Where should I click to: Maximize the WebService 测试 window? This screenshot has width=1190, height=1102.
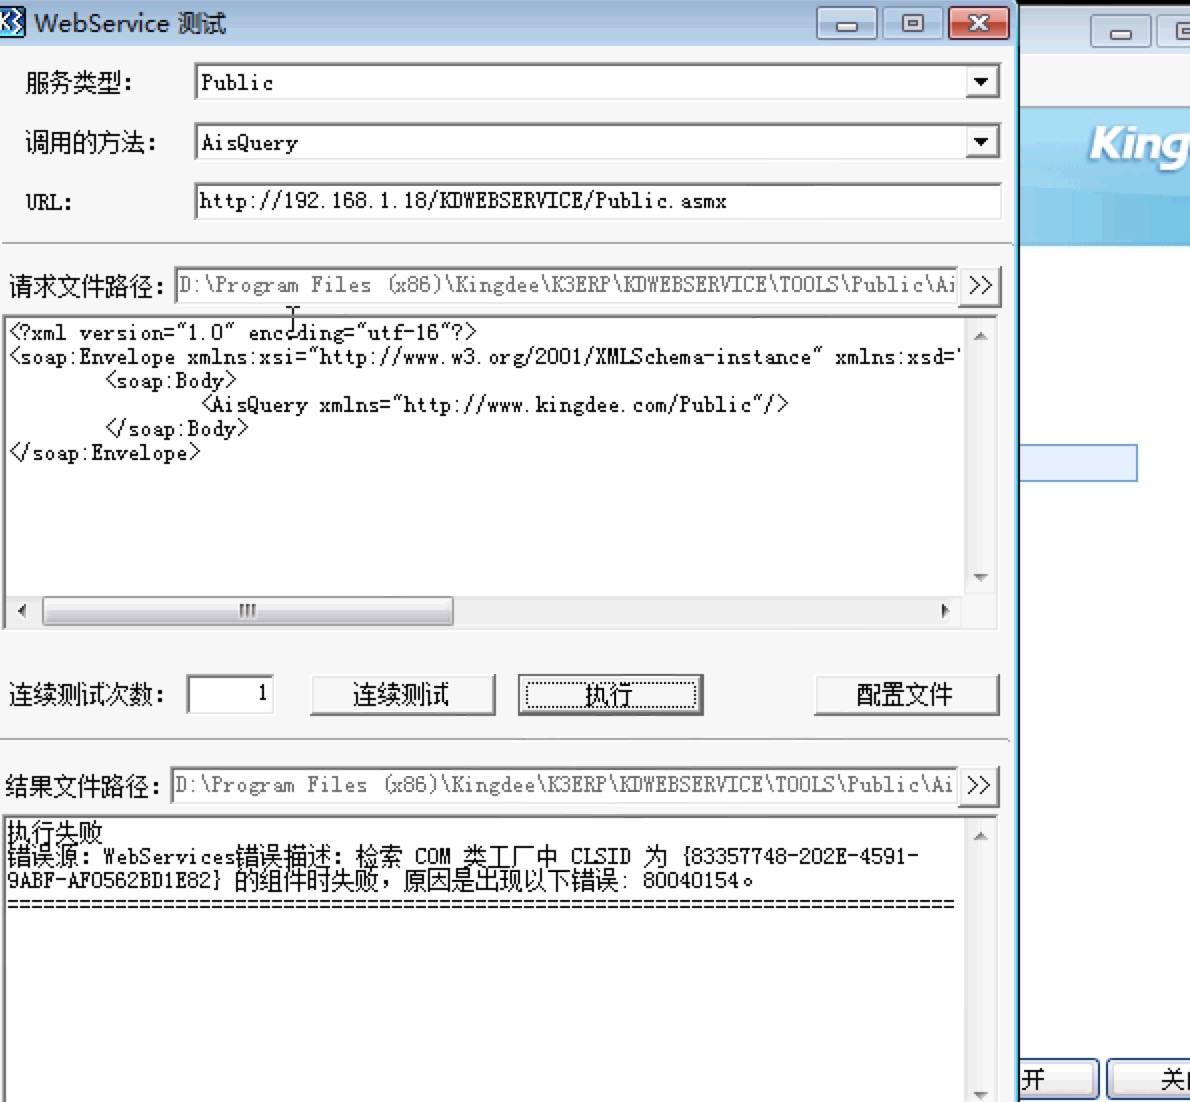click(x=913, y=24)
